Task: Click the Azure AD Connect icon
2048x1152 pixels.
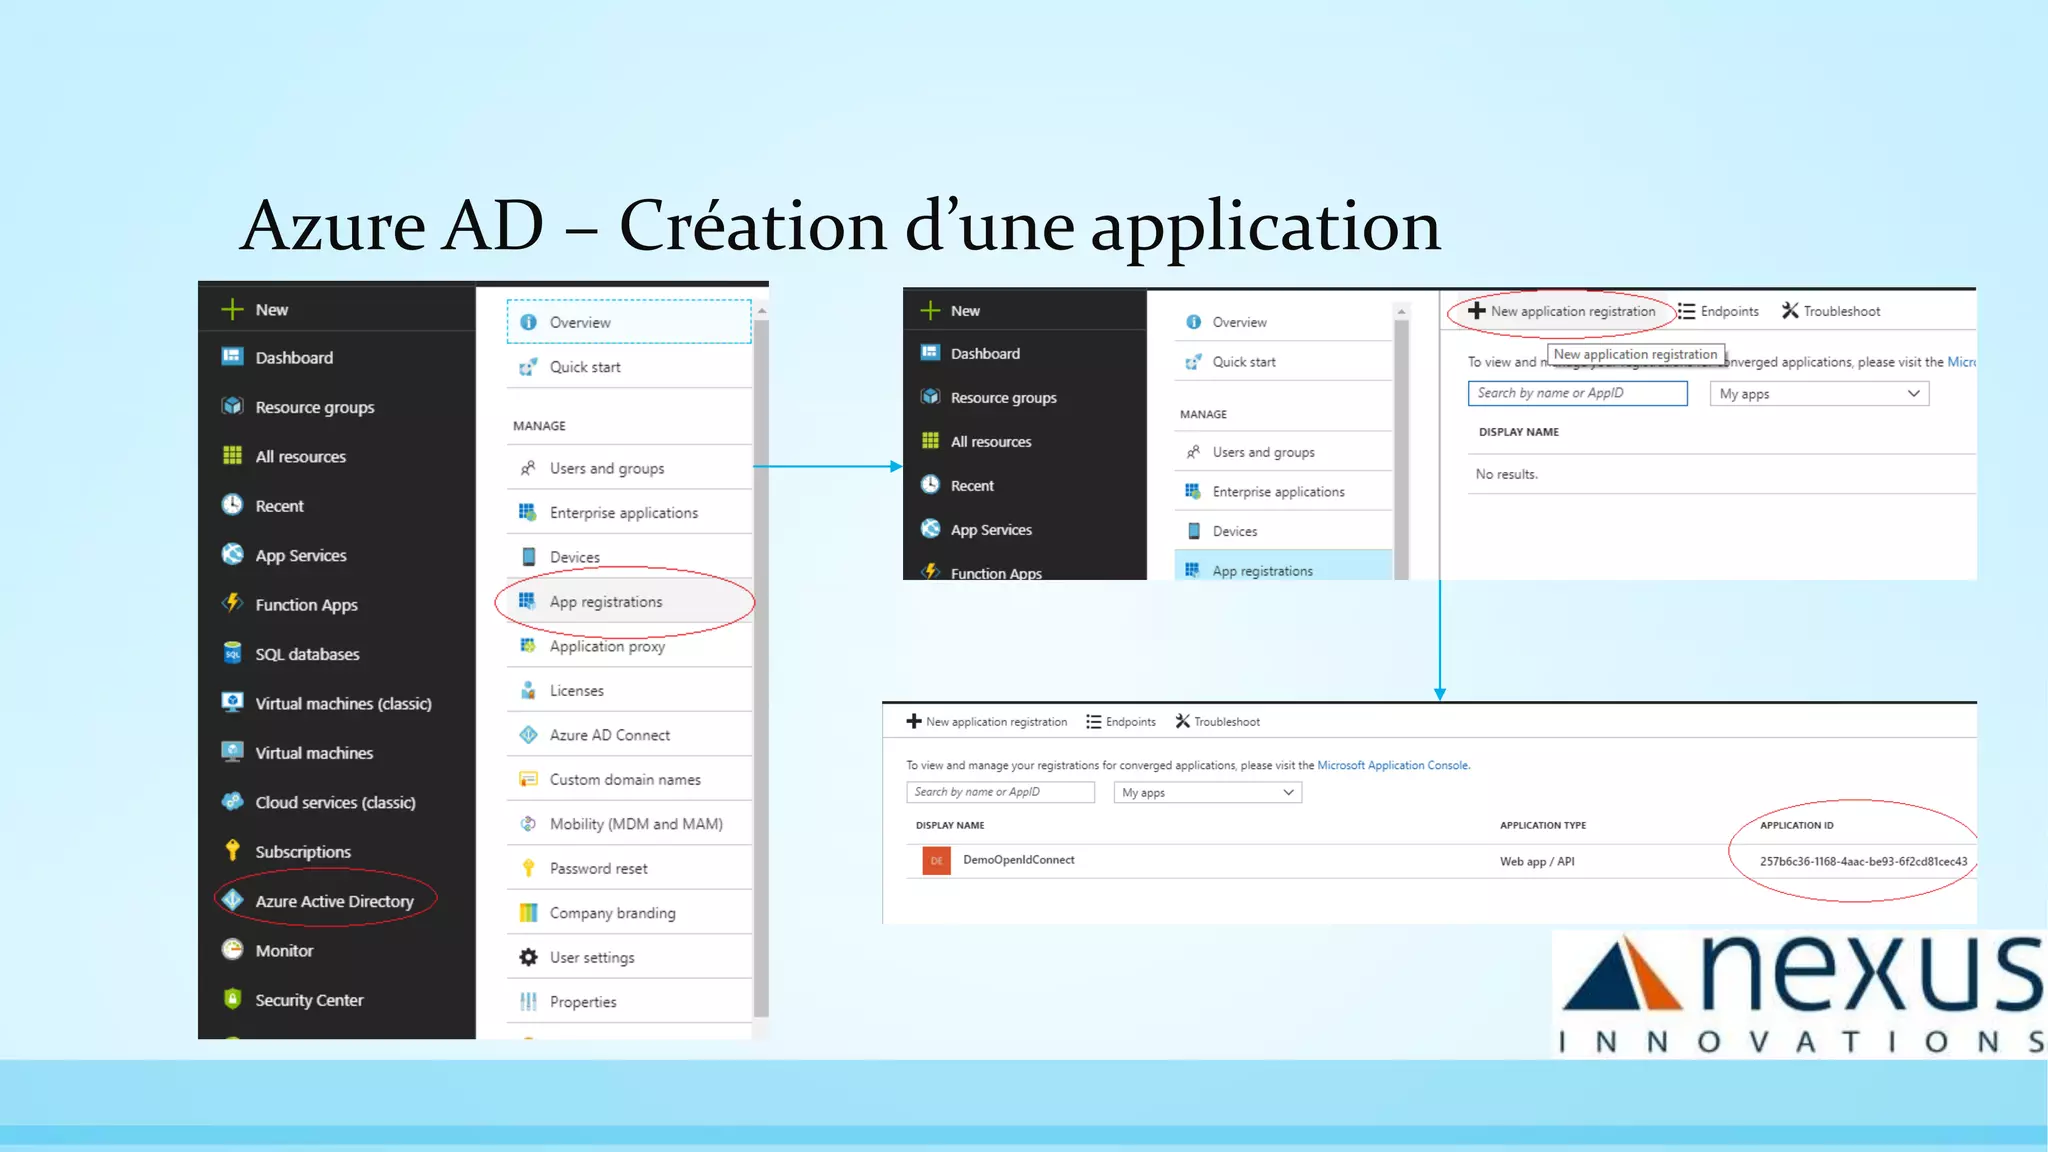Action: pos(528,734)
